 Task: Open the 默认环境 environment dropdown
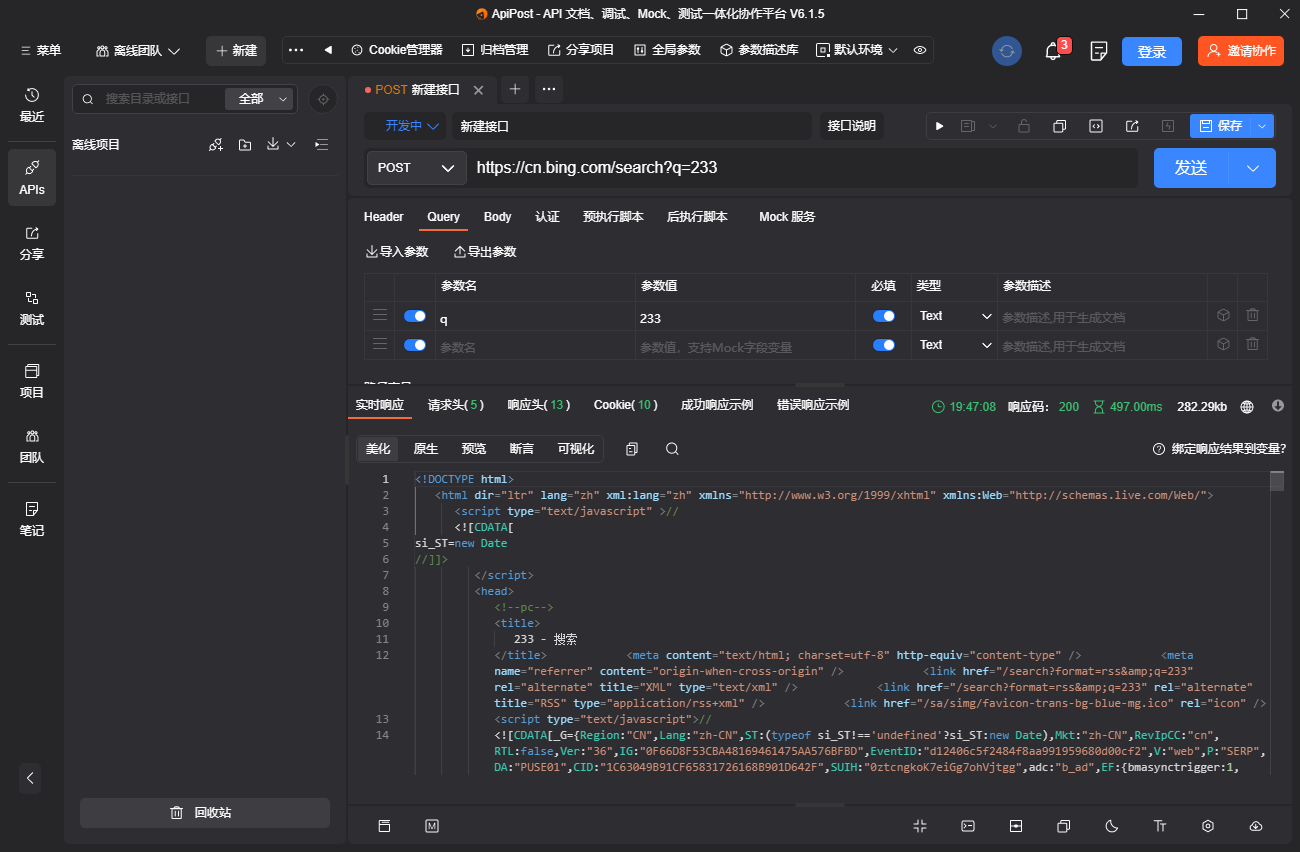858,50
